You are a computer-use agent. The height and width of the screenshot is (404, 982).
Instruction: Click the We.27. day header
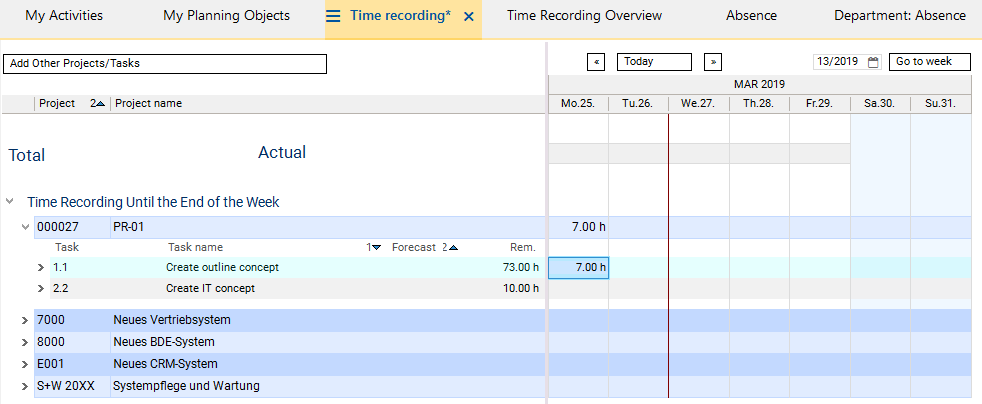[x=698, y=104]
